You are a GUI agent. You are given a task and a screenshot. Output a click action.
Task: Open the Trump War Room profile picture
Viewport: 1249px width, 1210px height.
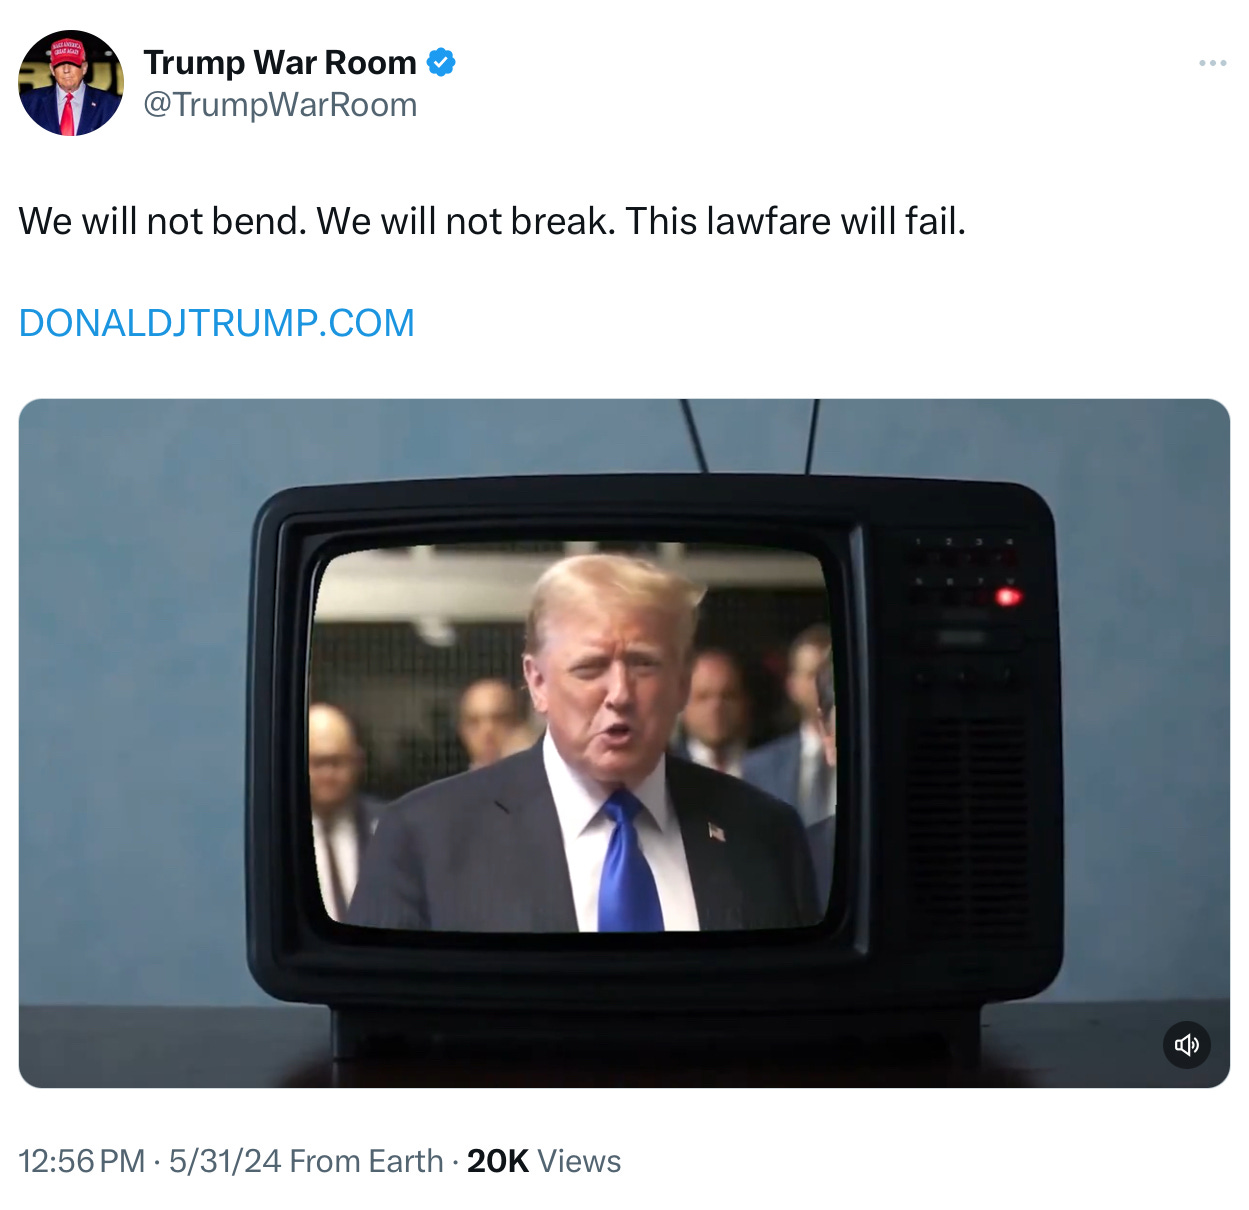click(x=71, y=83)
